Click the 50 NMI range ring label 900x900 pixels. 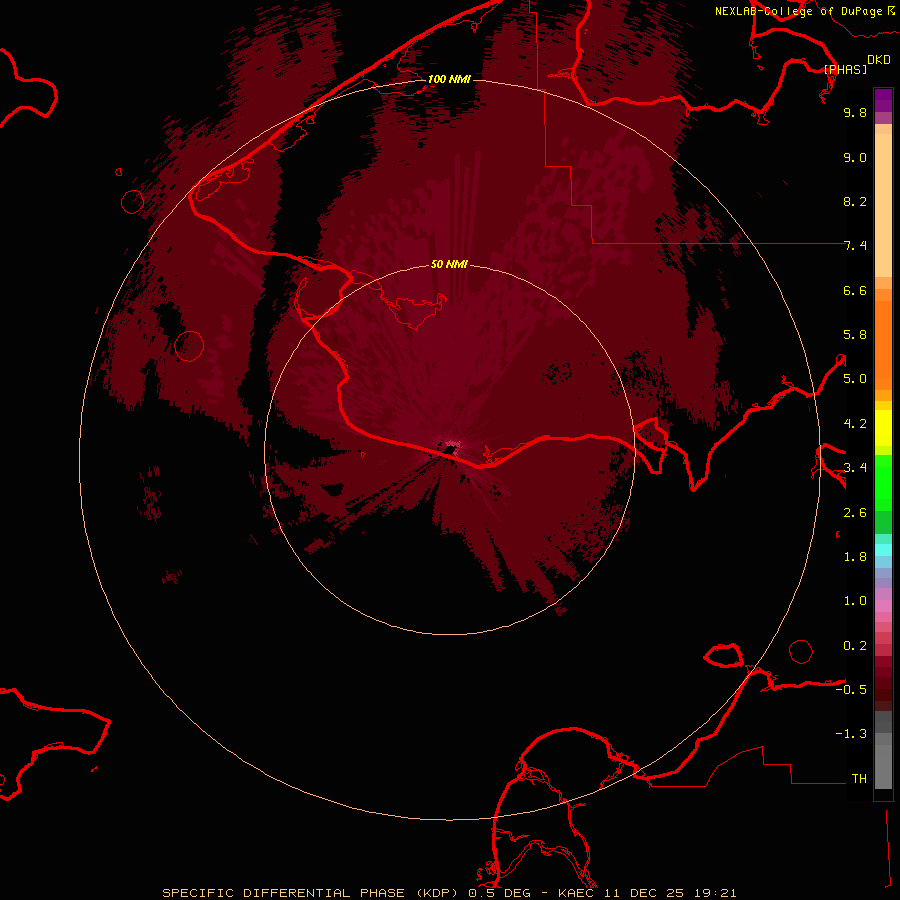tap(449, 264)
